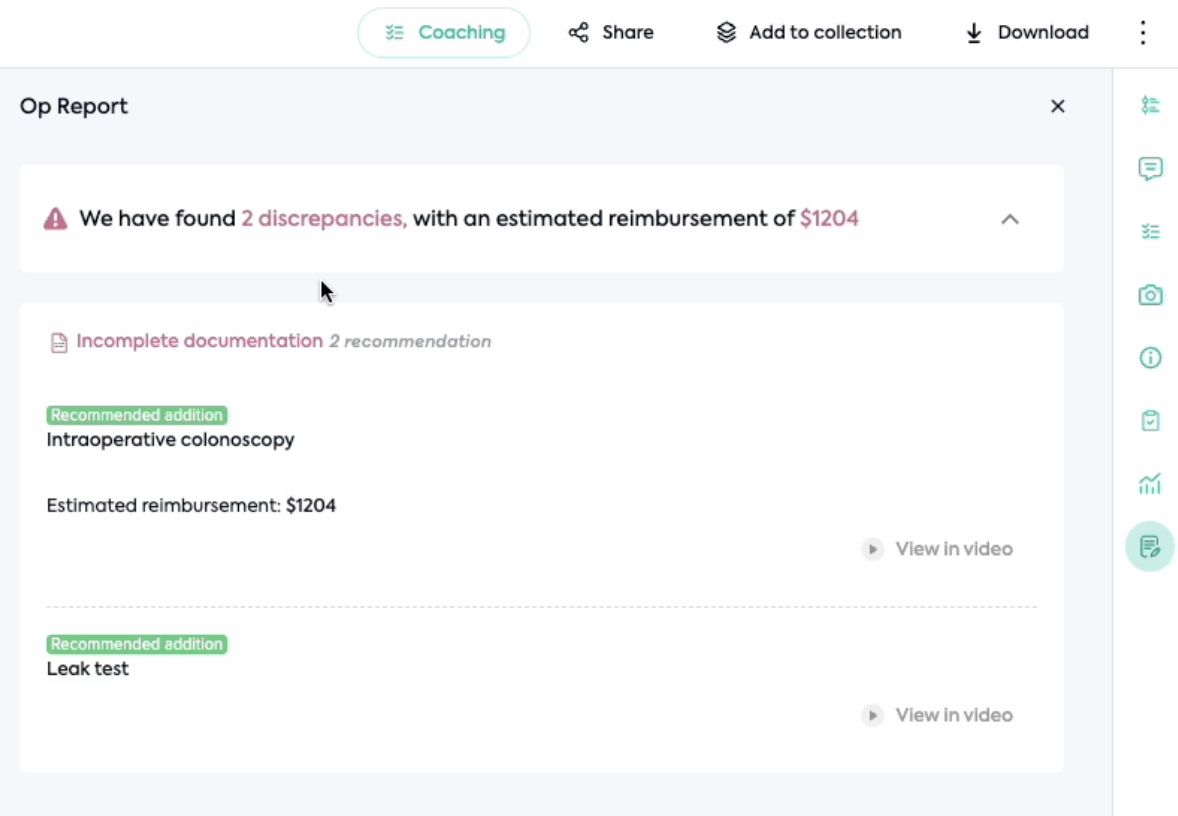The width and height of the screenshot is (1178, 816).
Task: Click the three-dot more options menu
Action: tap(1143, 33)
